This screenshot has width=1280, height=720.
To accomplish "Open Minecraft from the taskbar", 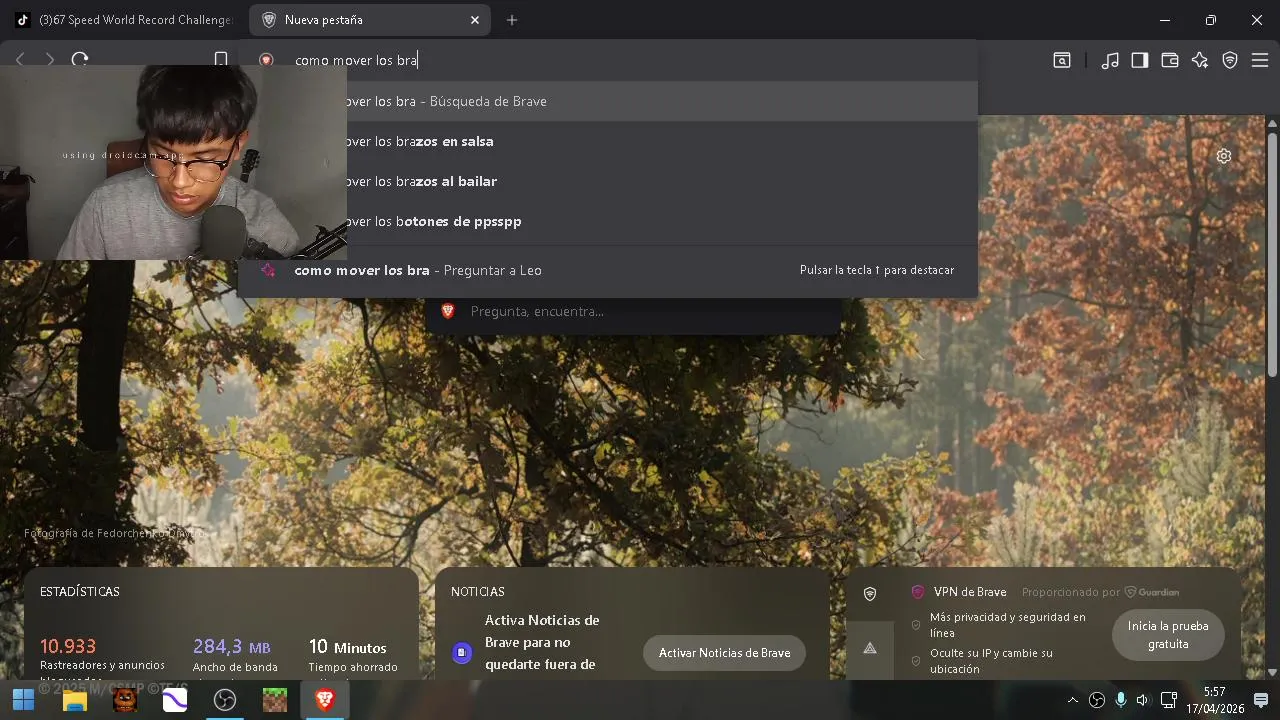I will click(x=275, y=700).
